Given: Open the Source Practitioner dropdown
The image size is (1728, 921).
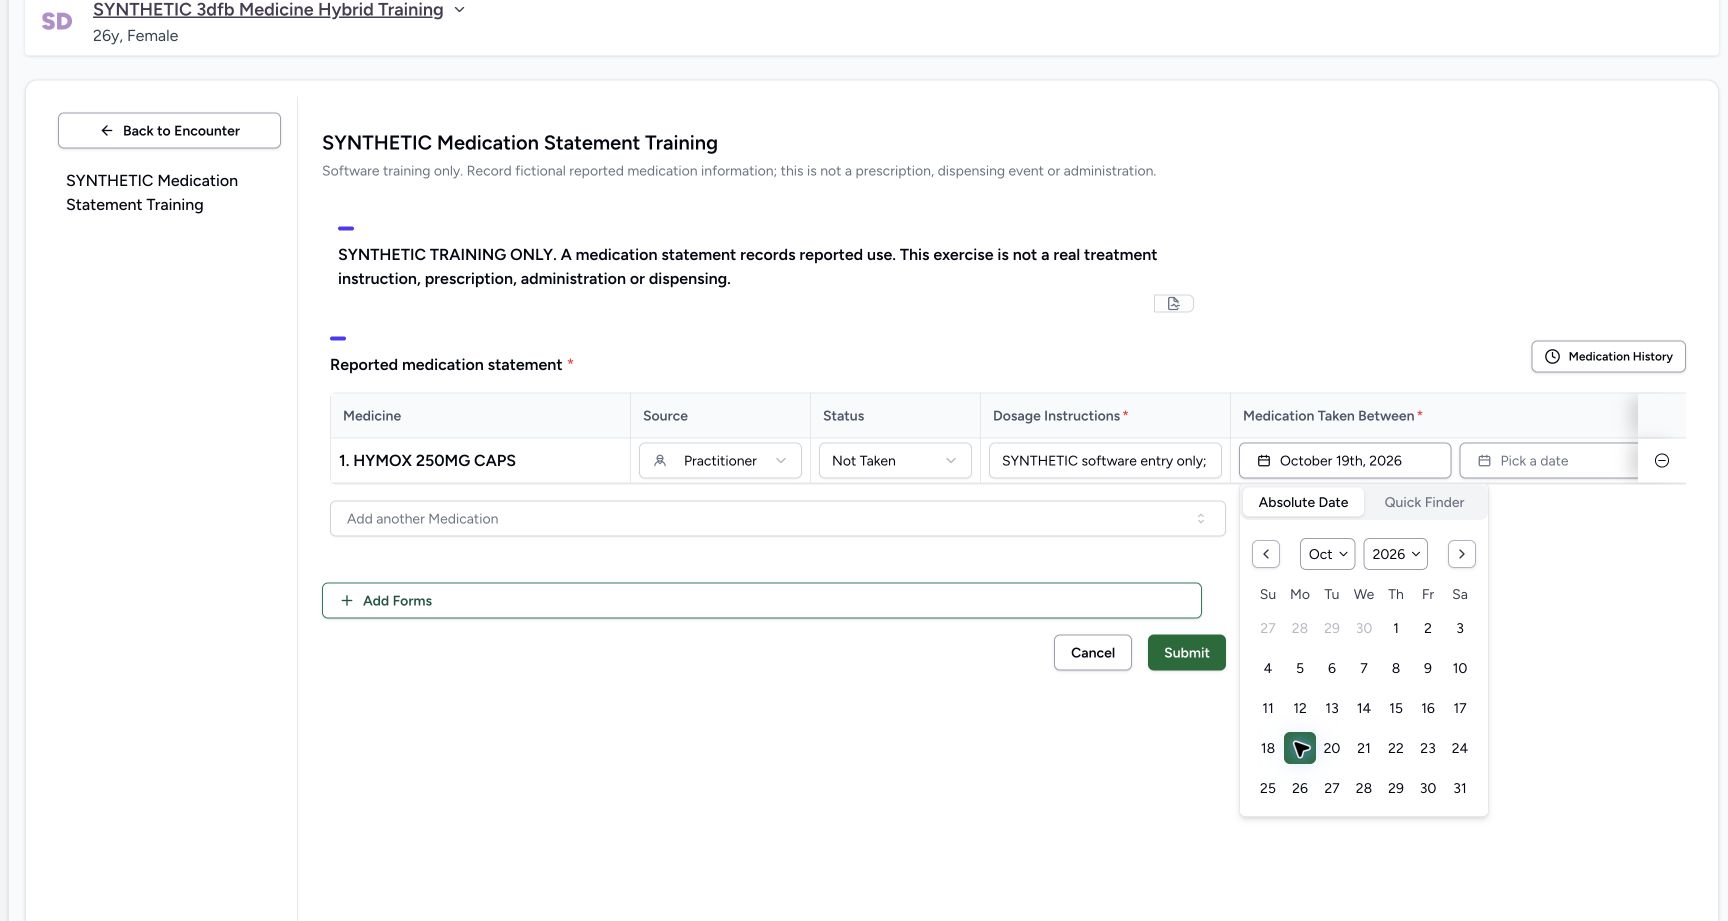Looking at the screenshot, I should [x=720, y=461].
